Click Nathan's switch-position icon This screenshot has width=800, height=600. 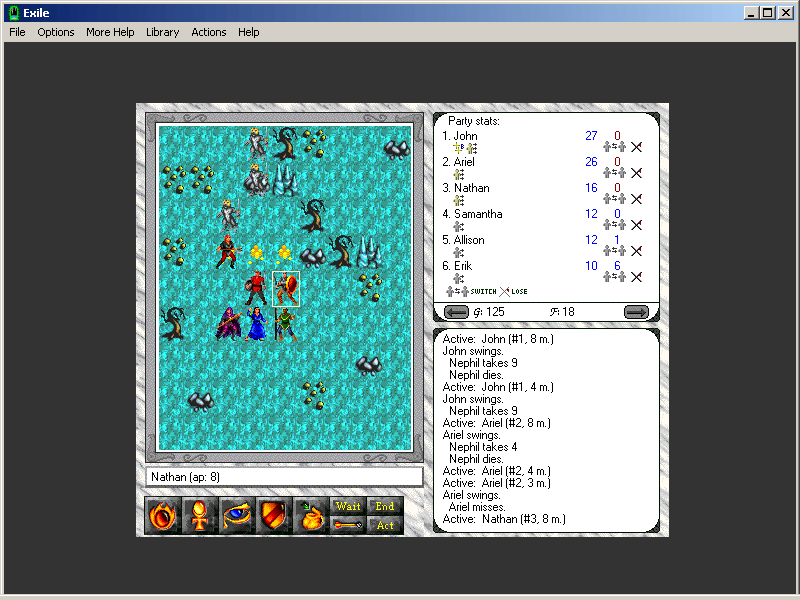coord(614,199)
